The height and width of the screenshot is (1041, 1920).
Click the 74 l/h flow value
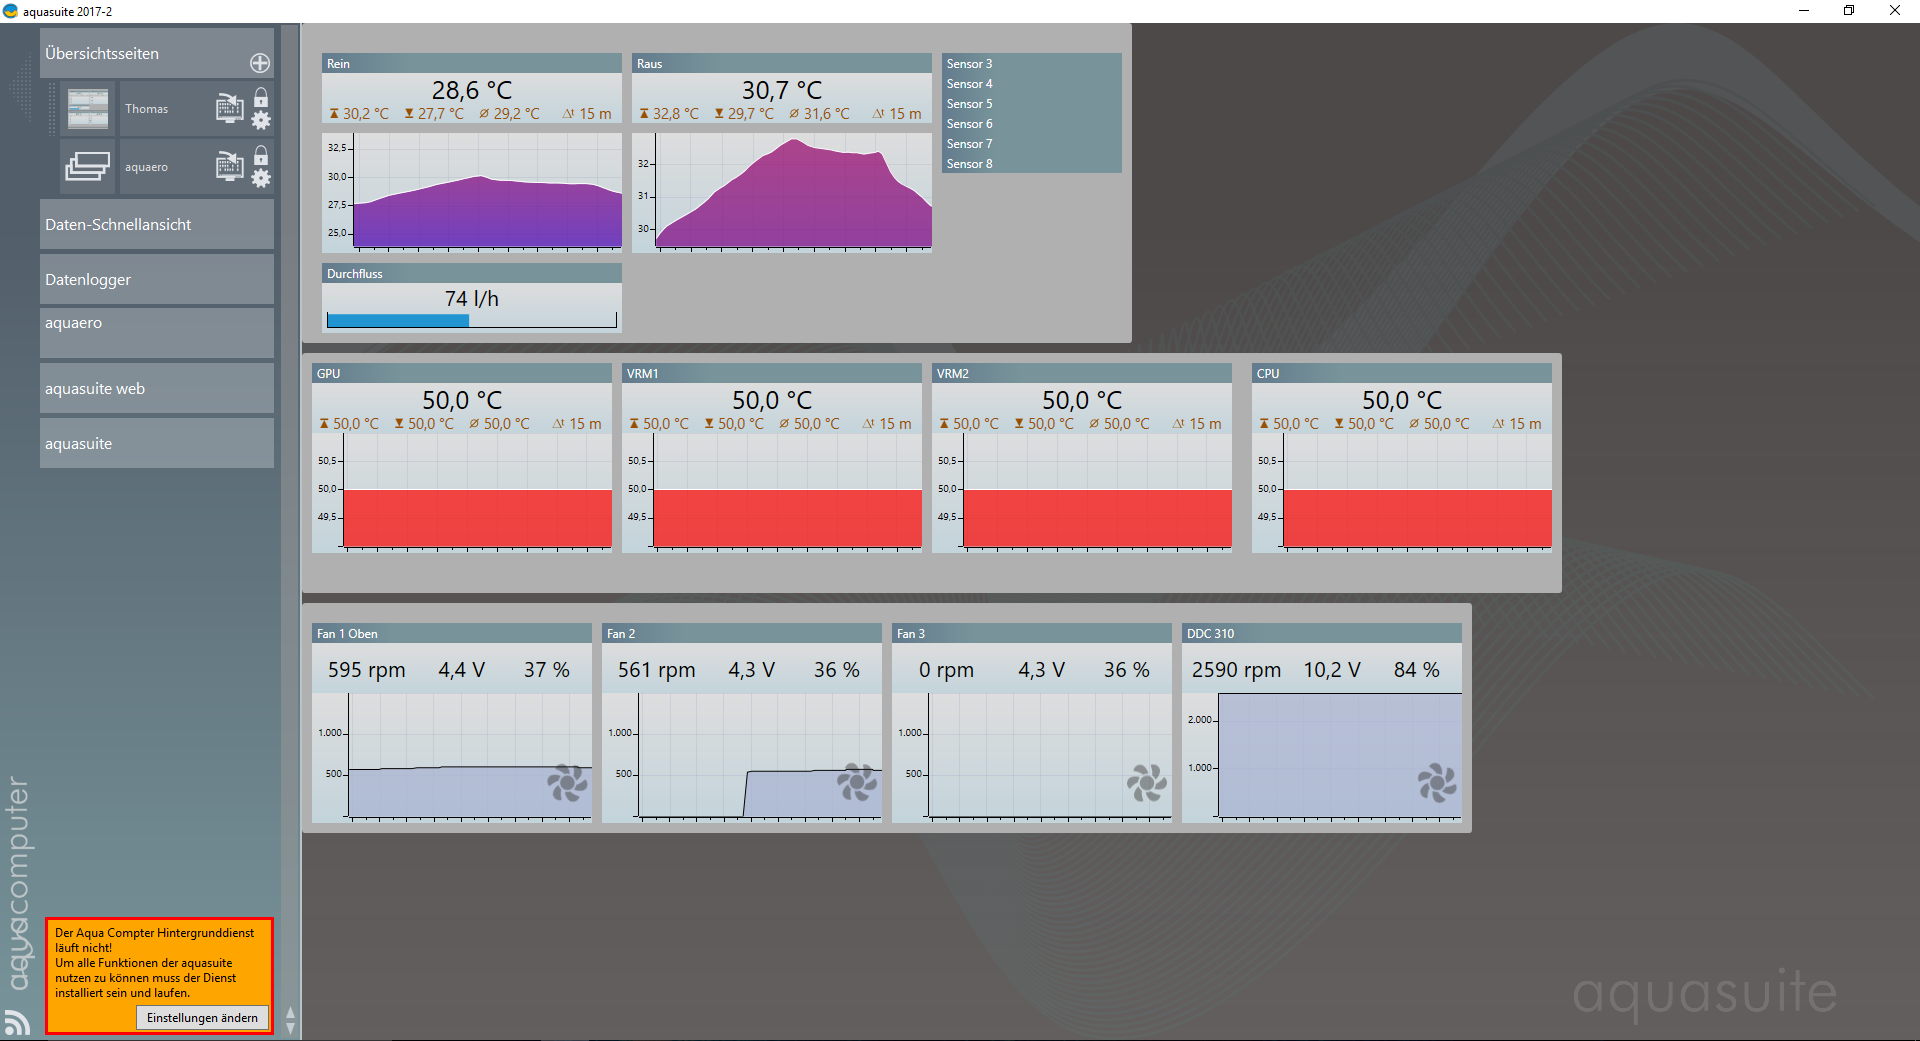point(472,299)
